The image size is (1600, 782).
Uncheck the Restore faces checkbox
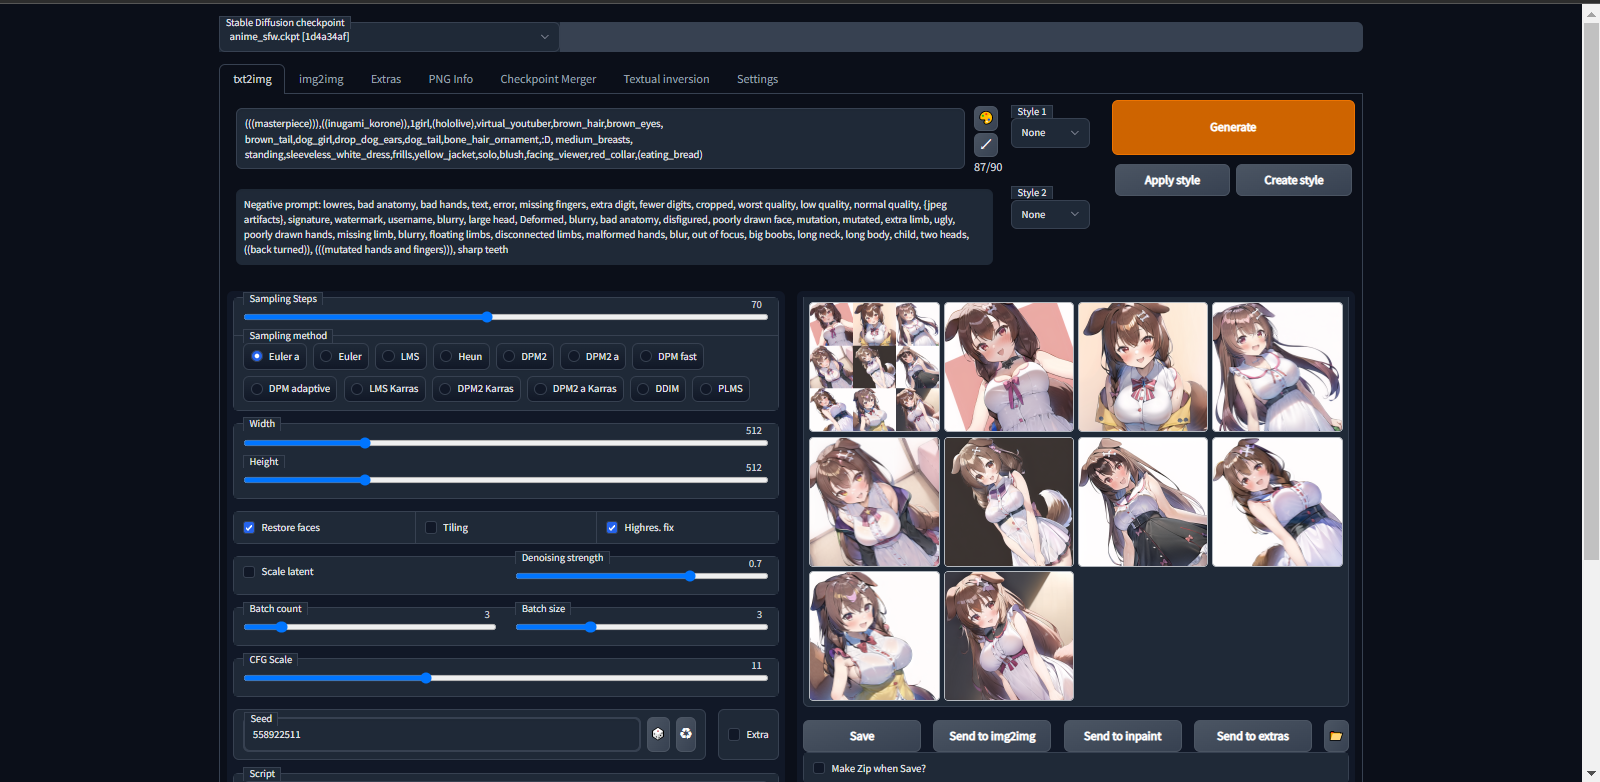(249, 528)
